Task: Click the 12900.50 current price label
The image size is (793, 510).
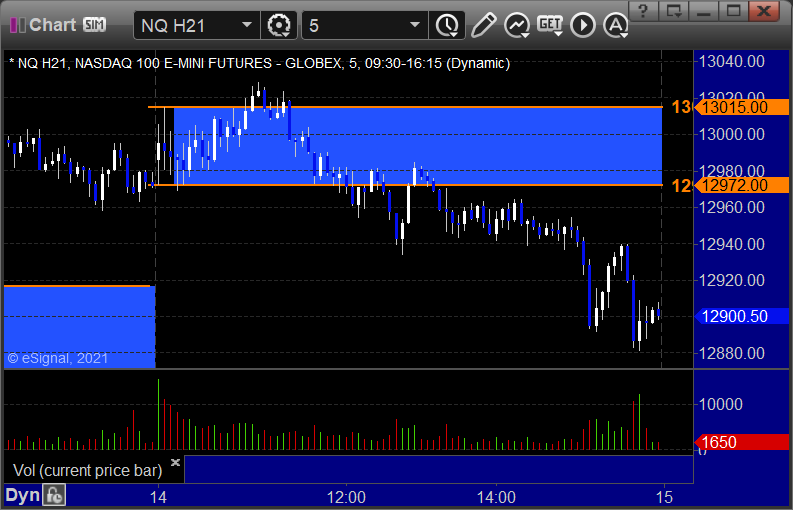Action: (741, 316)
